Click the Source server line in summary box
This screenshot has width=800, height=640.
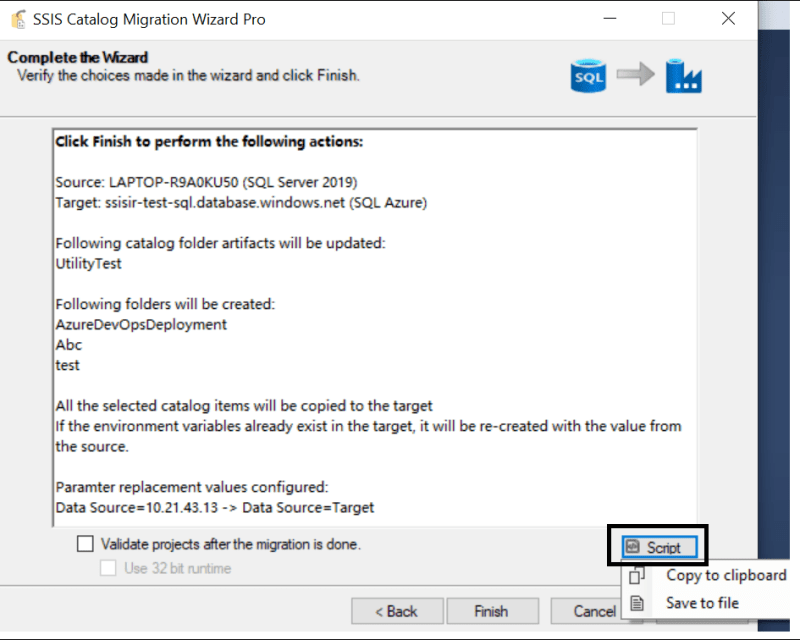pos(206,182)
